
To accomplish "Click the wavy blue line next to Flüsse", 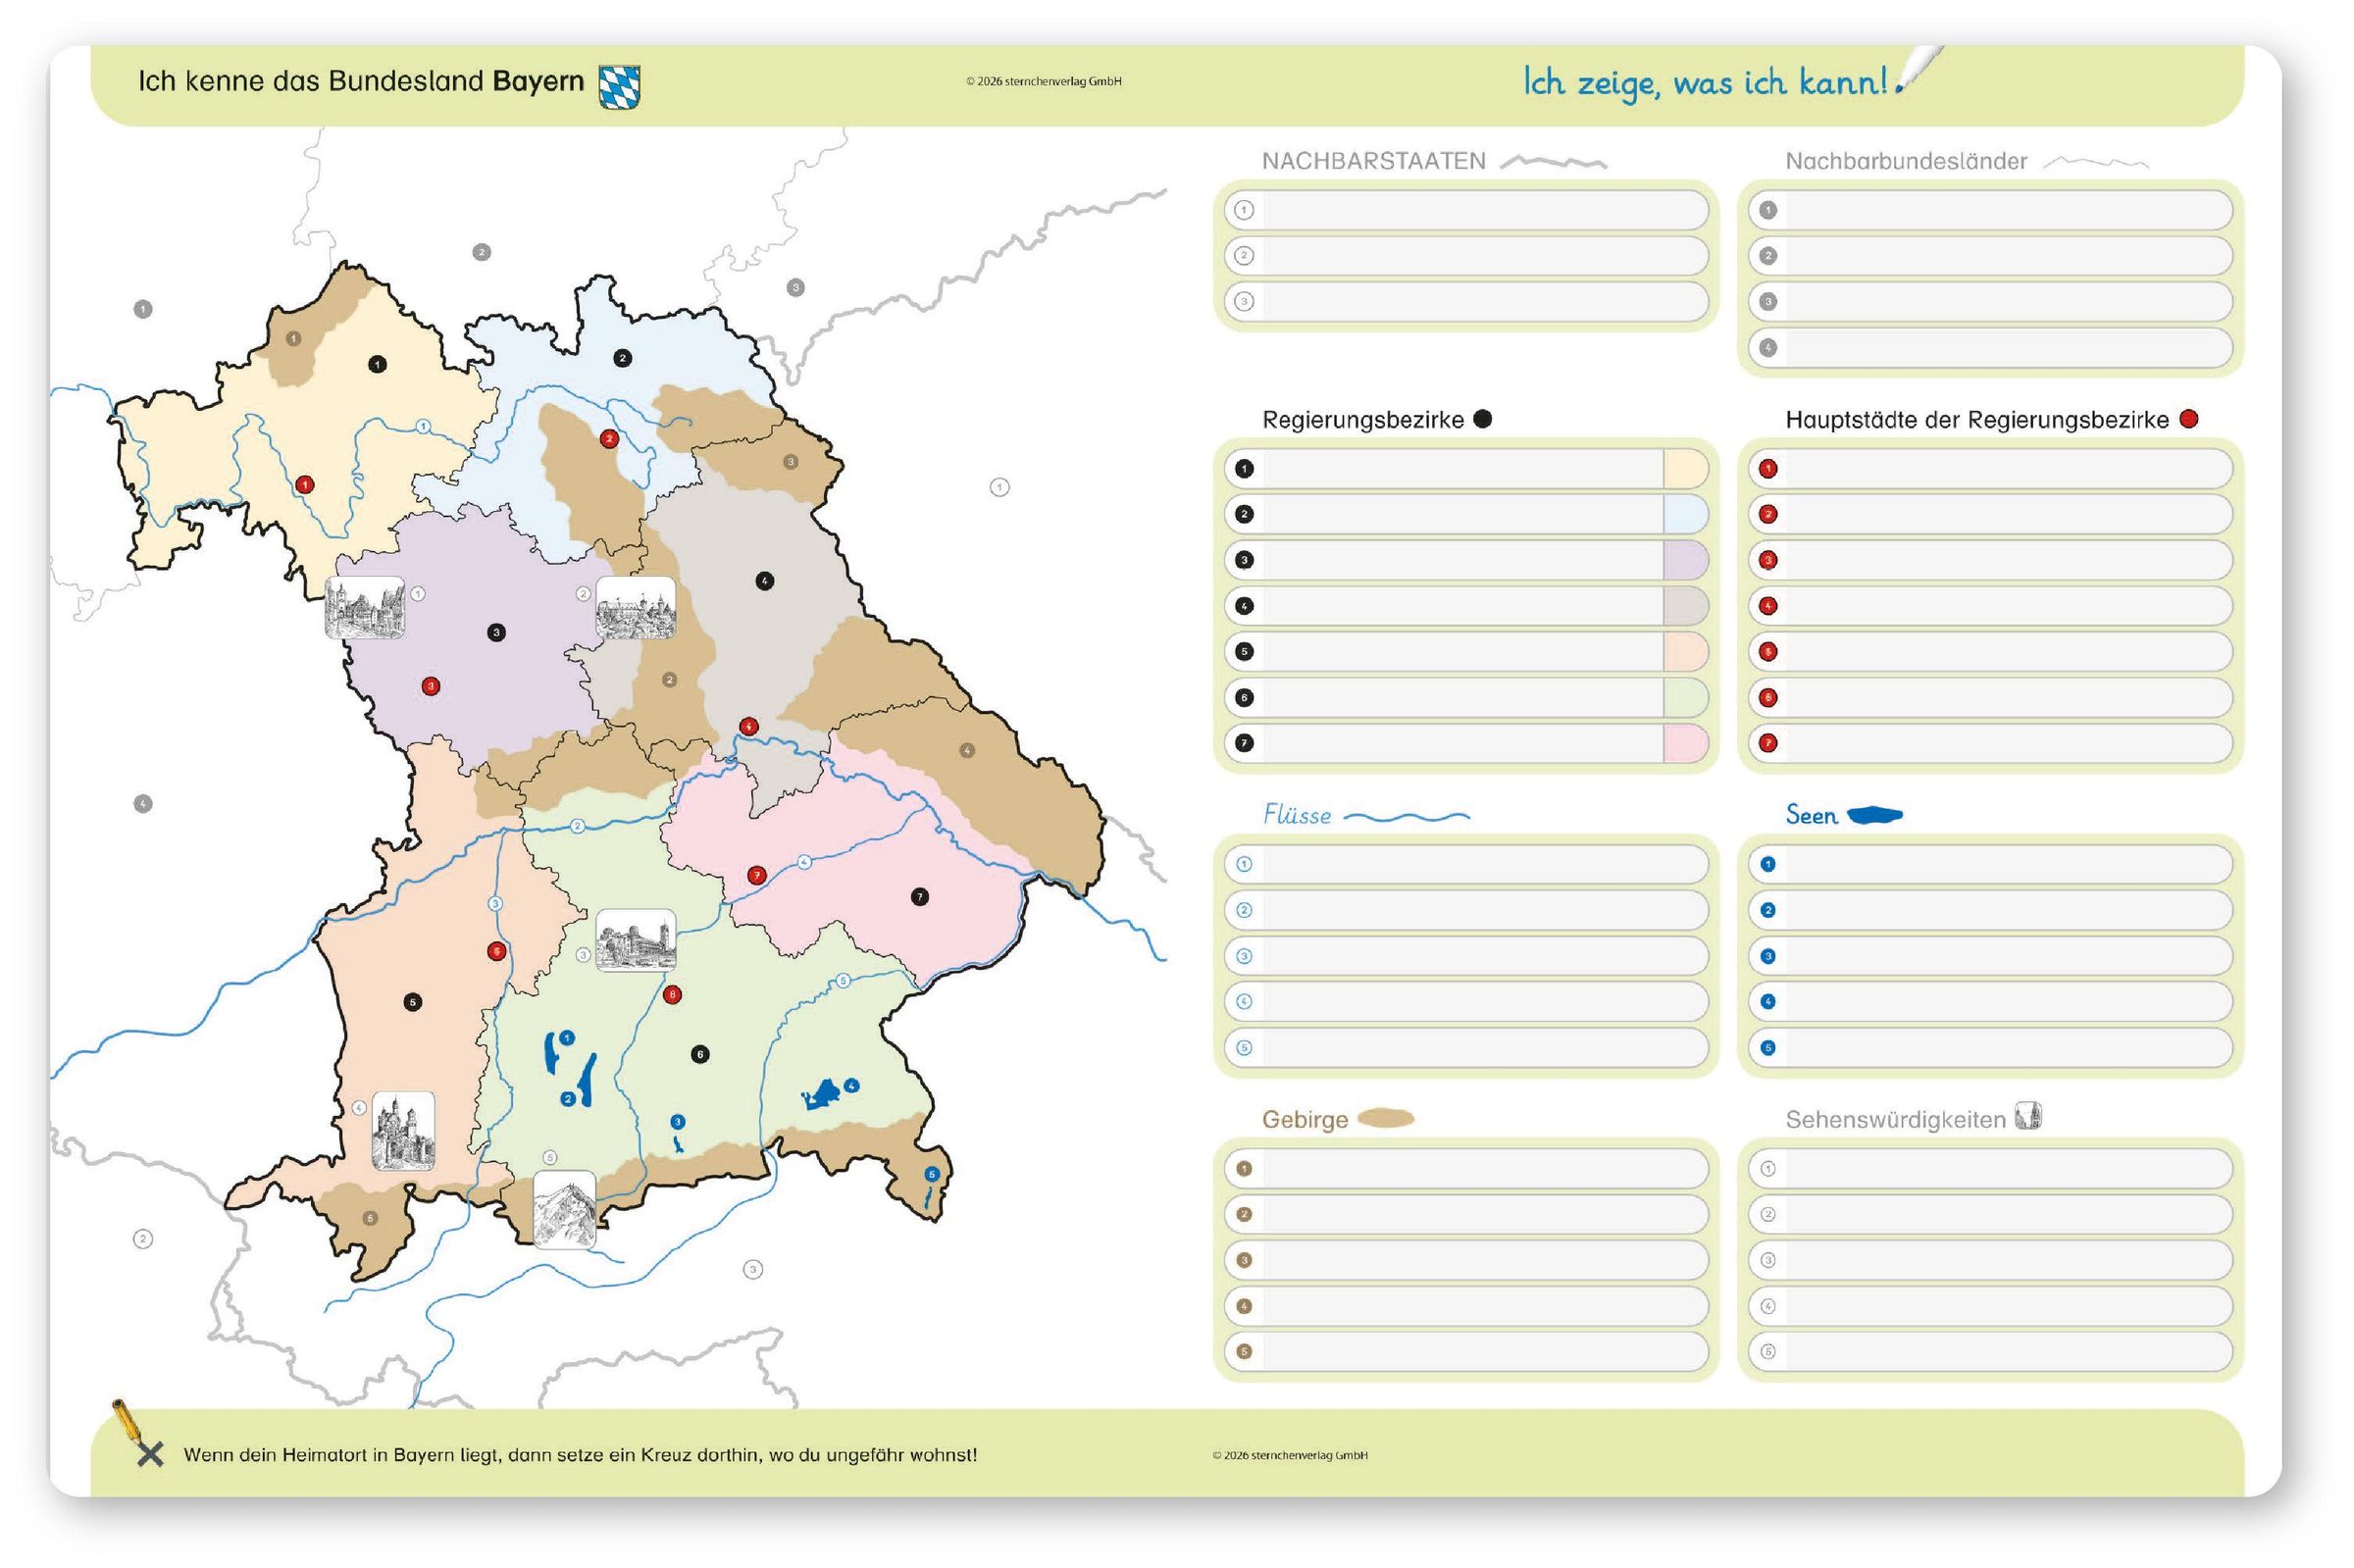I will pyautogui.click(x=1405, y=816).
